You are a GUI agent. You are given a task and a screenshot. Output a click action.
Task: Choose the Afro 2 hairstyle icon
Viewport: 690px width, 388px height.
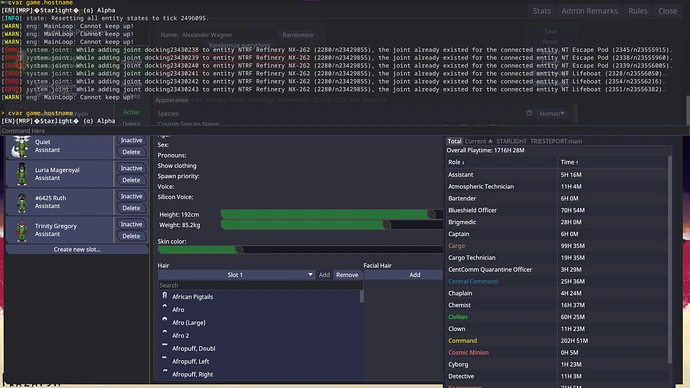pos(165,333)
